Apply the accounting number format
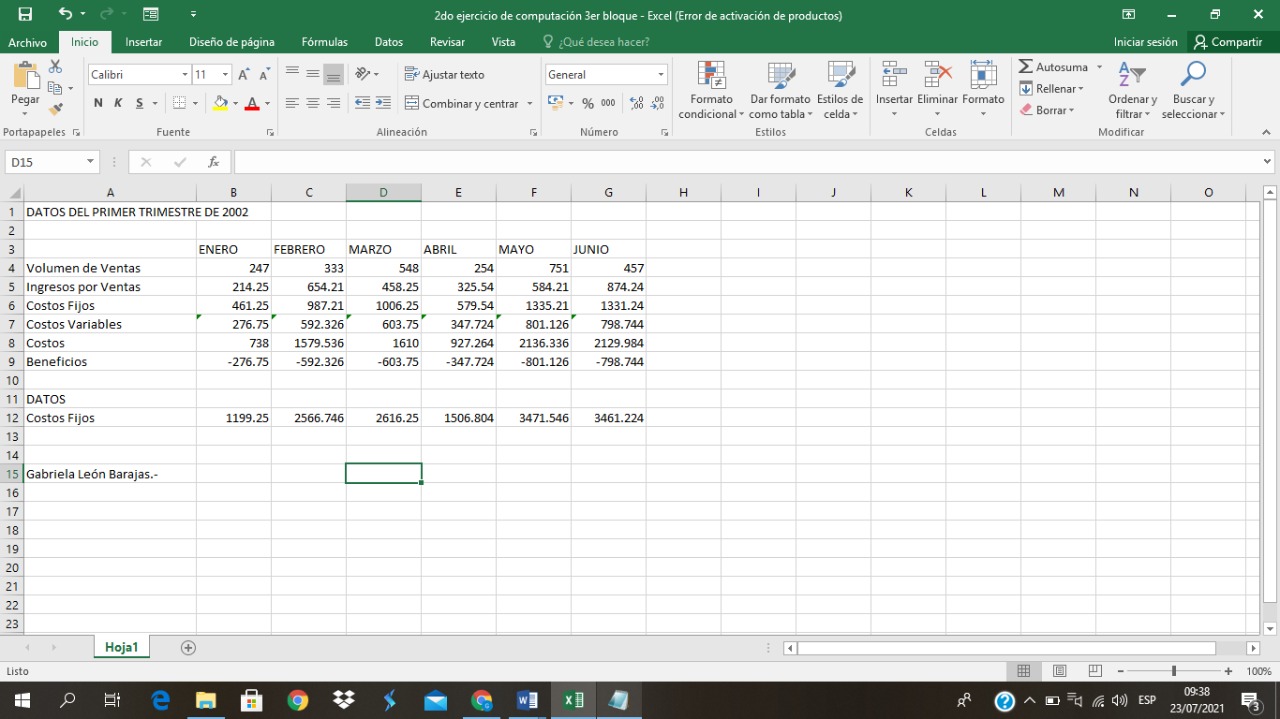The image size is (1280, 719). click(x=556, y=103)
